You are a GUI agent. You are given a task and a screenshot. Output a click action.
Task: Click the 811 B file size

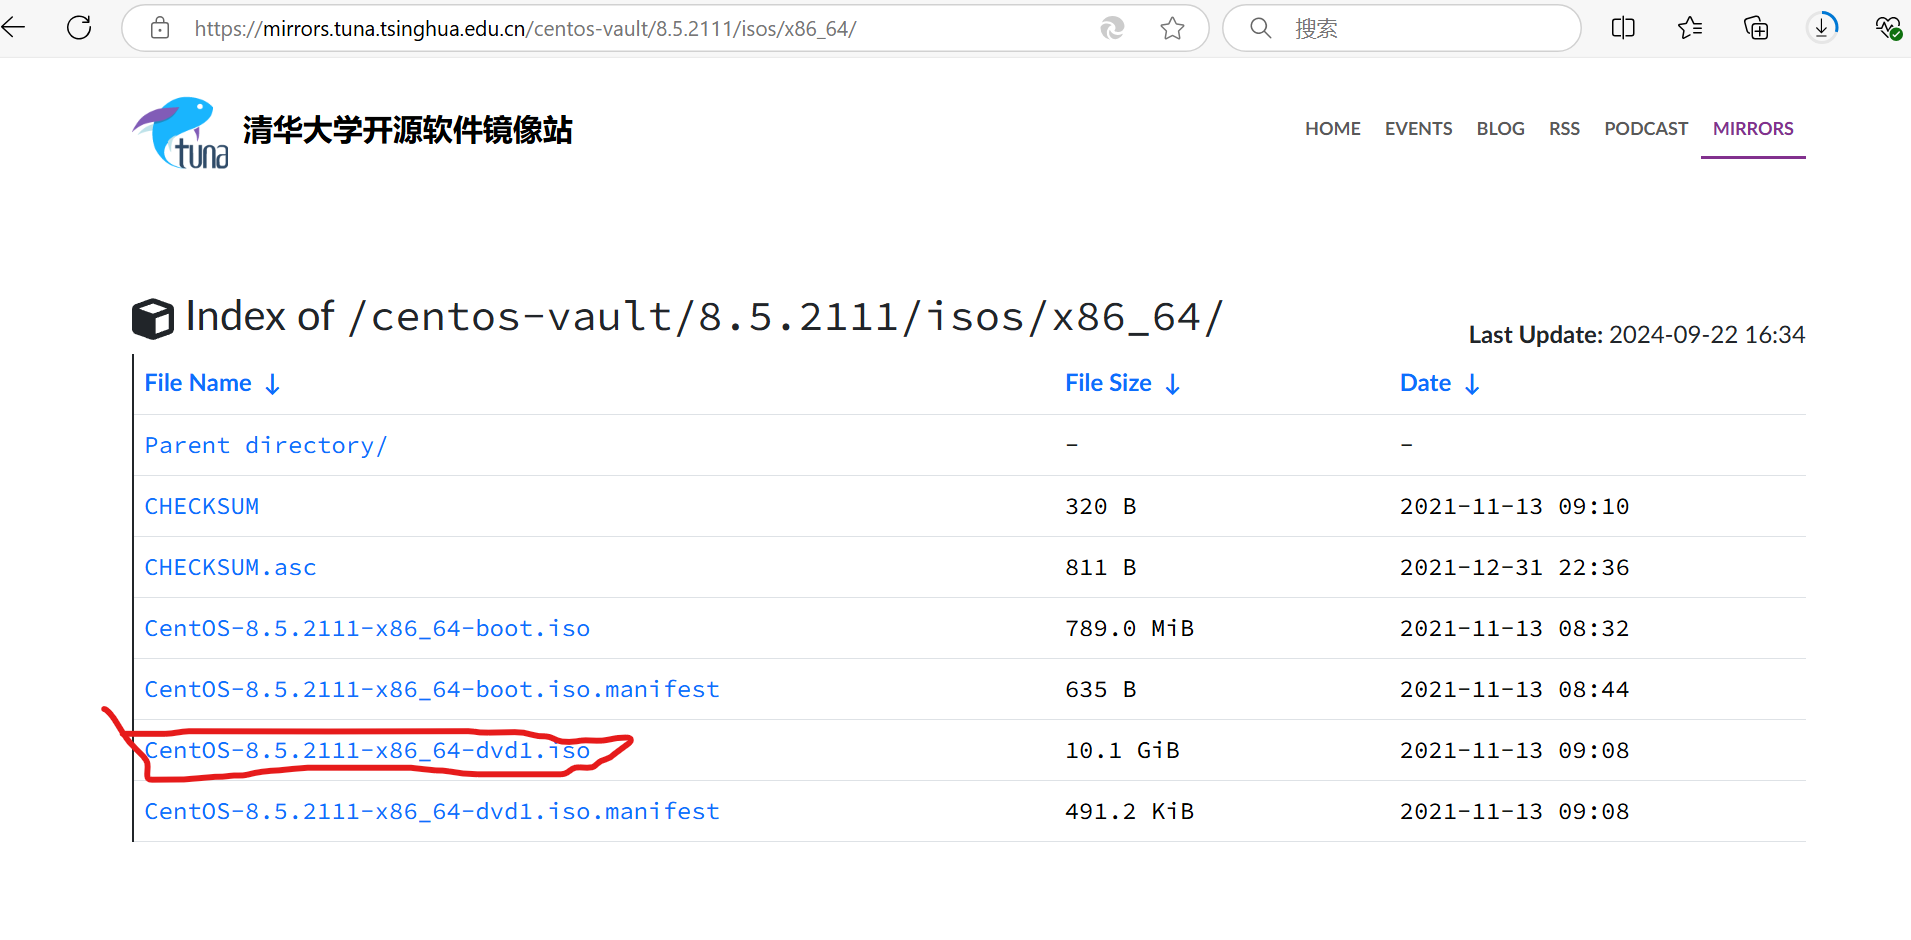(x=1100, y=567)
